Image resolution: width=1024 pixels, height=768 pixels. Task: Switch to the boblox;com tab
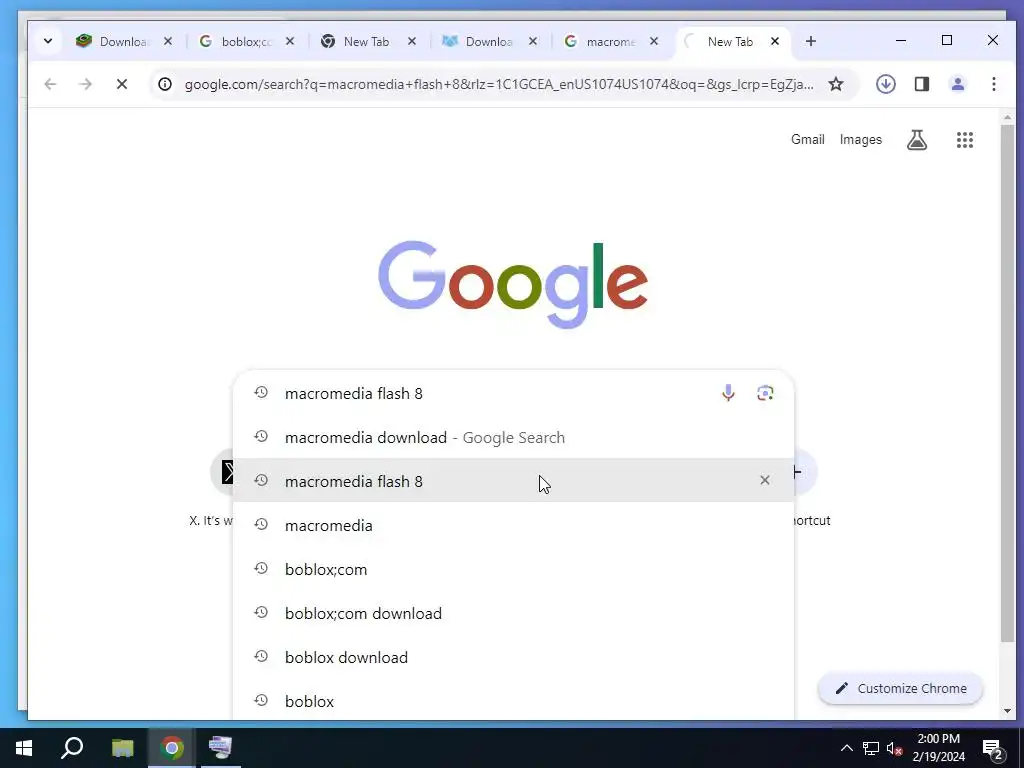246,41
